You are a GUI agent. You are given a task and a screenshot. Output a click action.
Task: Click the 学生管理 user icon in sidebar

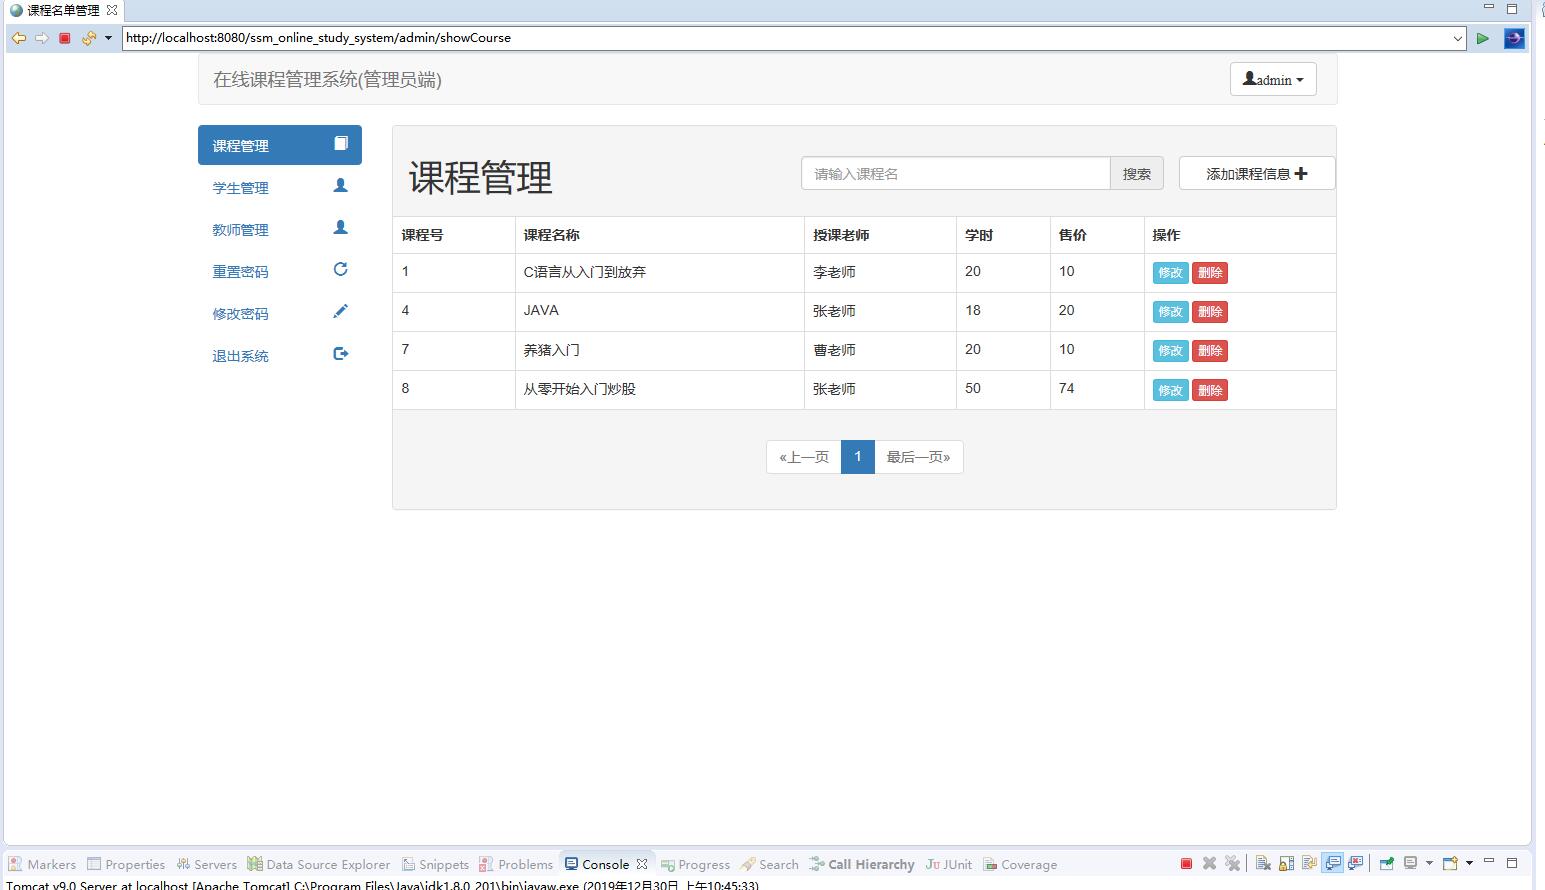click(340, 185)
